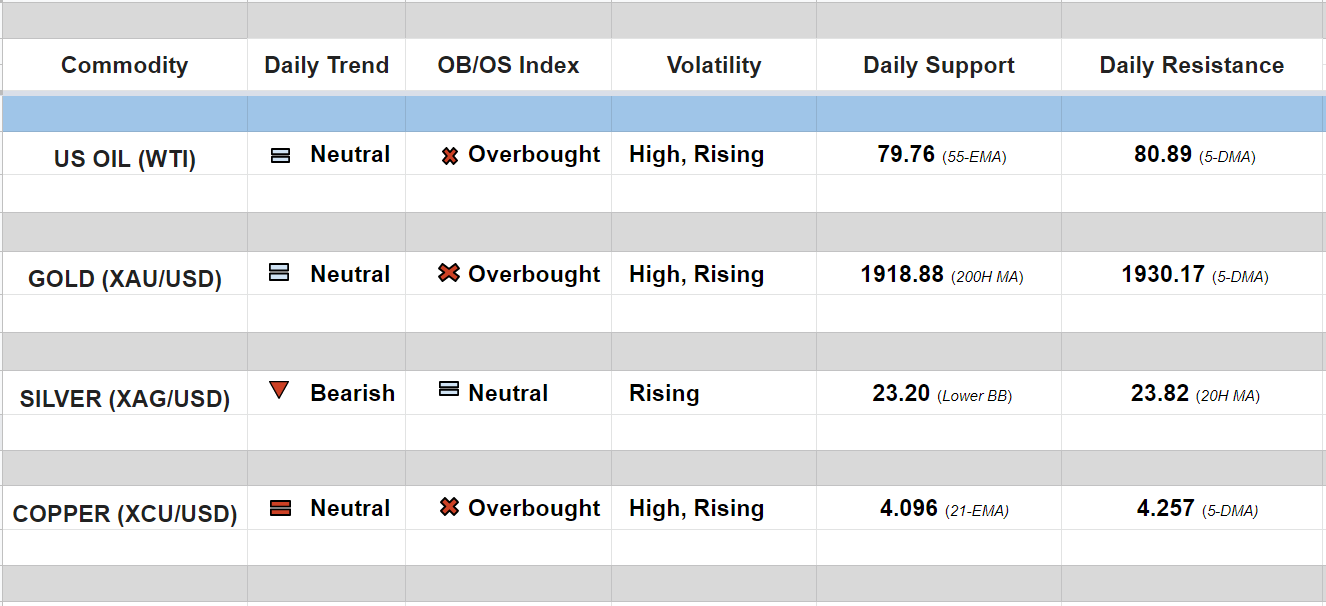
Task: Click Gold's 1918.88 support value
Action: pyautogui.click(x=901, y=275)
